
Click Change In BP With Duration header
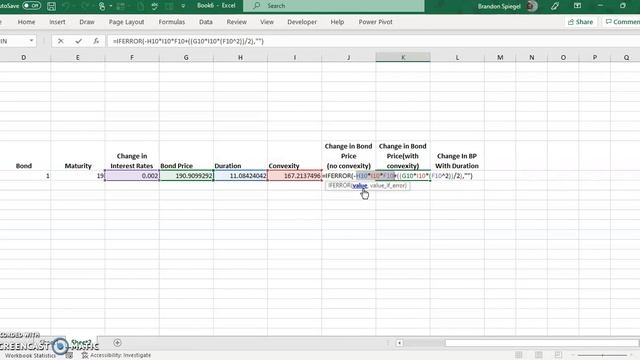click(x=457, y=161)
